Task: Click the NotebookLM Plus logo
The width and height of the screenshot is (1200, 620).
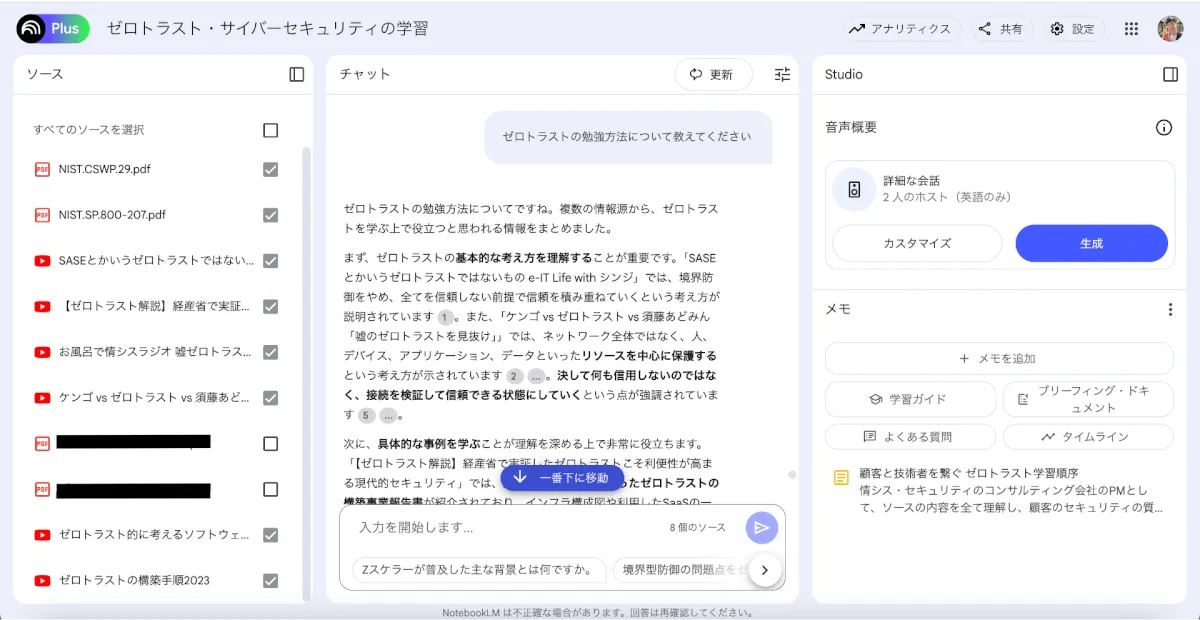Action: pyautogui.click(x=53, y=29)
